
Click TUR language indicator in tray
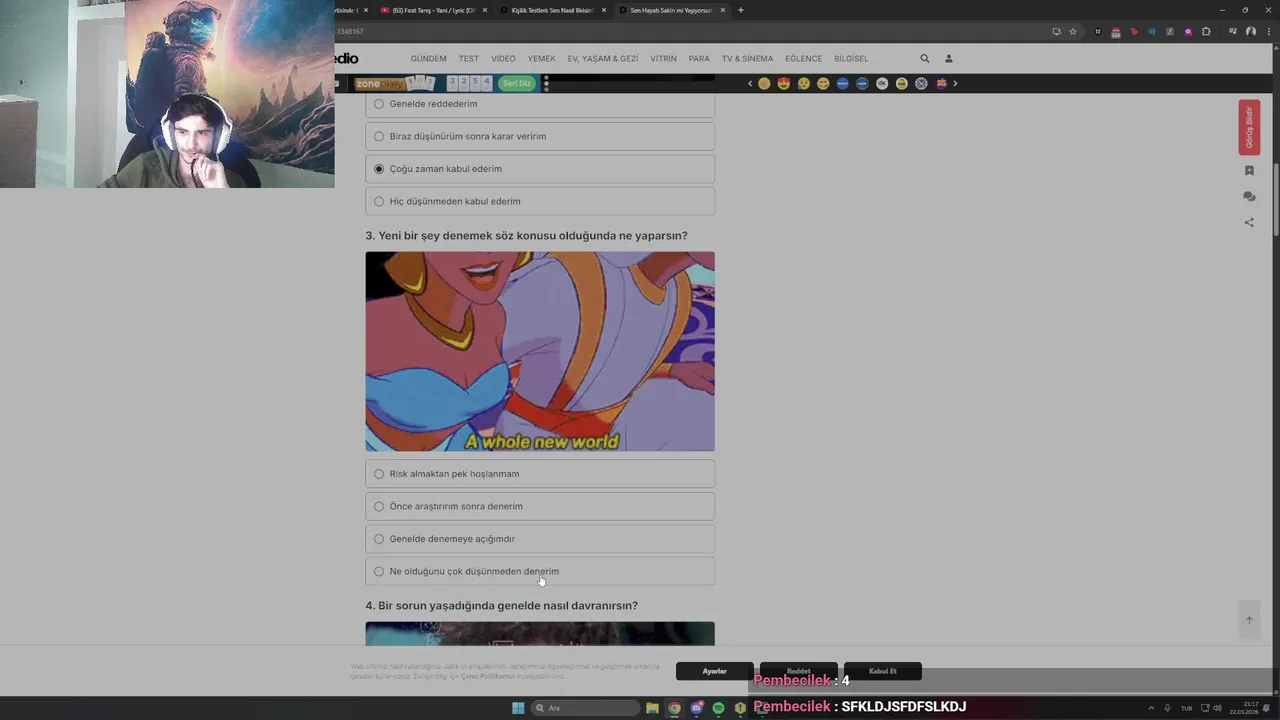(1187, 708)
